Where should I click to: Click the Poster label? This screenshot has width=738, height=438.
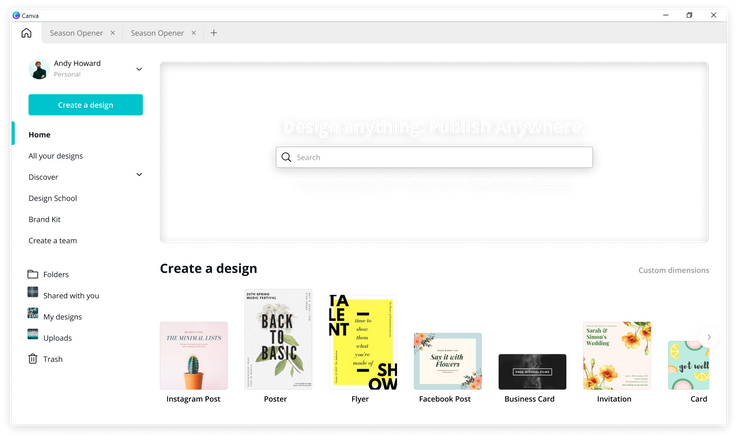[x=275, y=399]
